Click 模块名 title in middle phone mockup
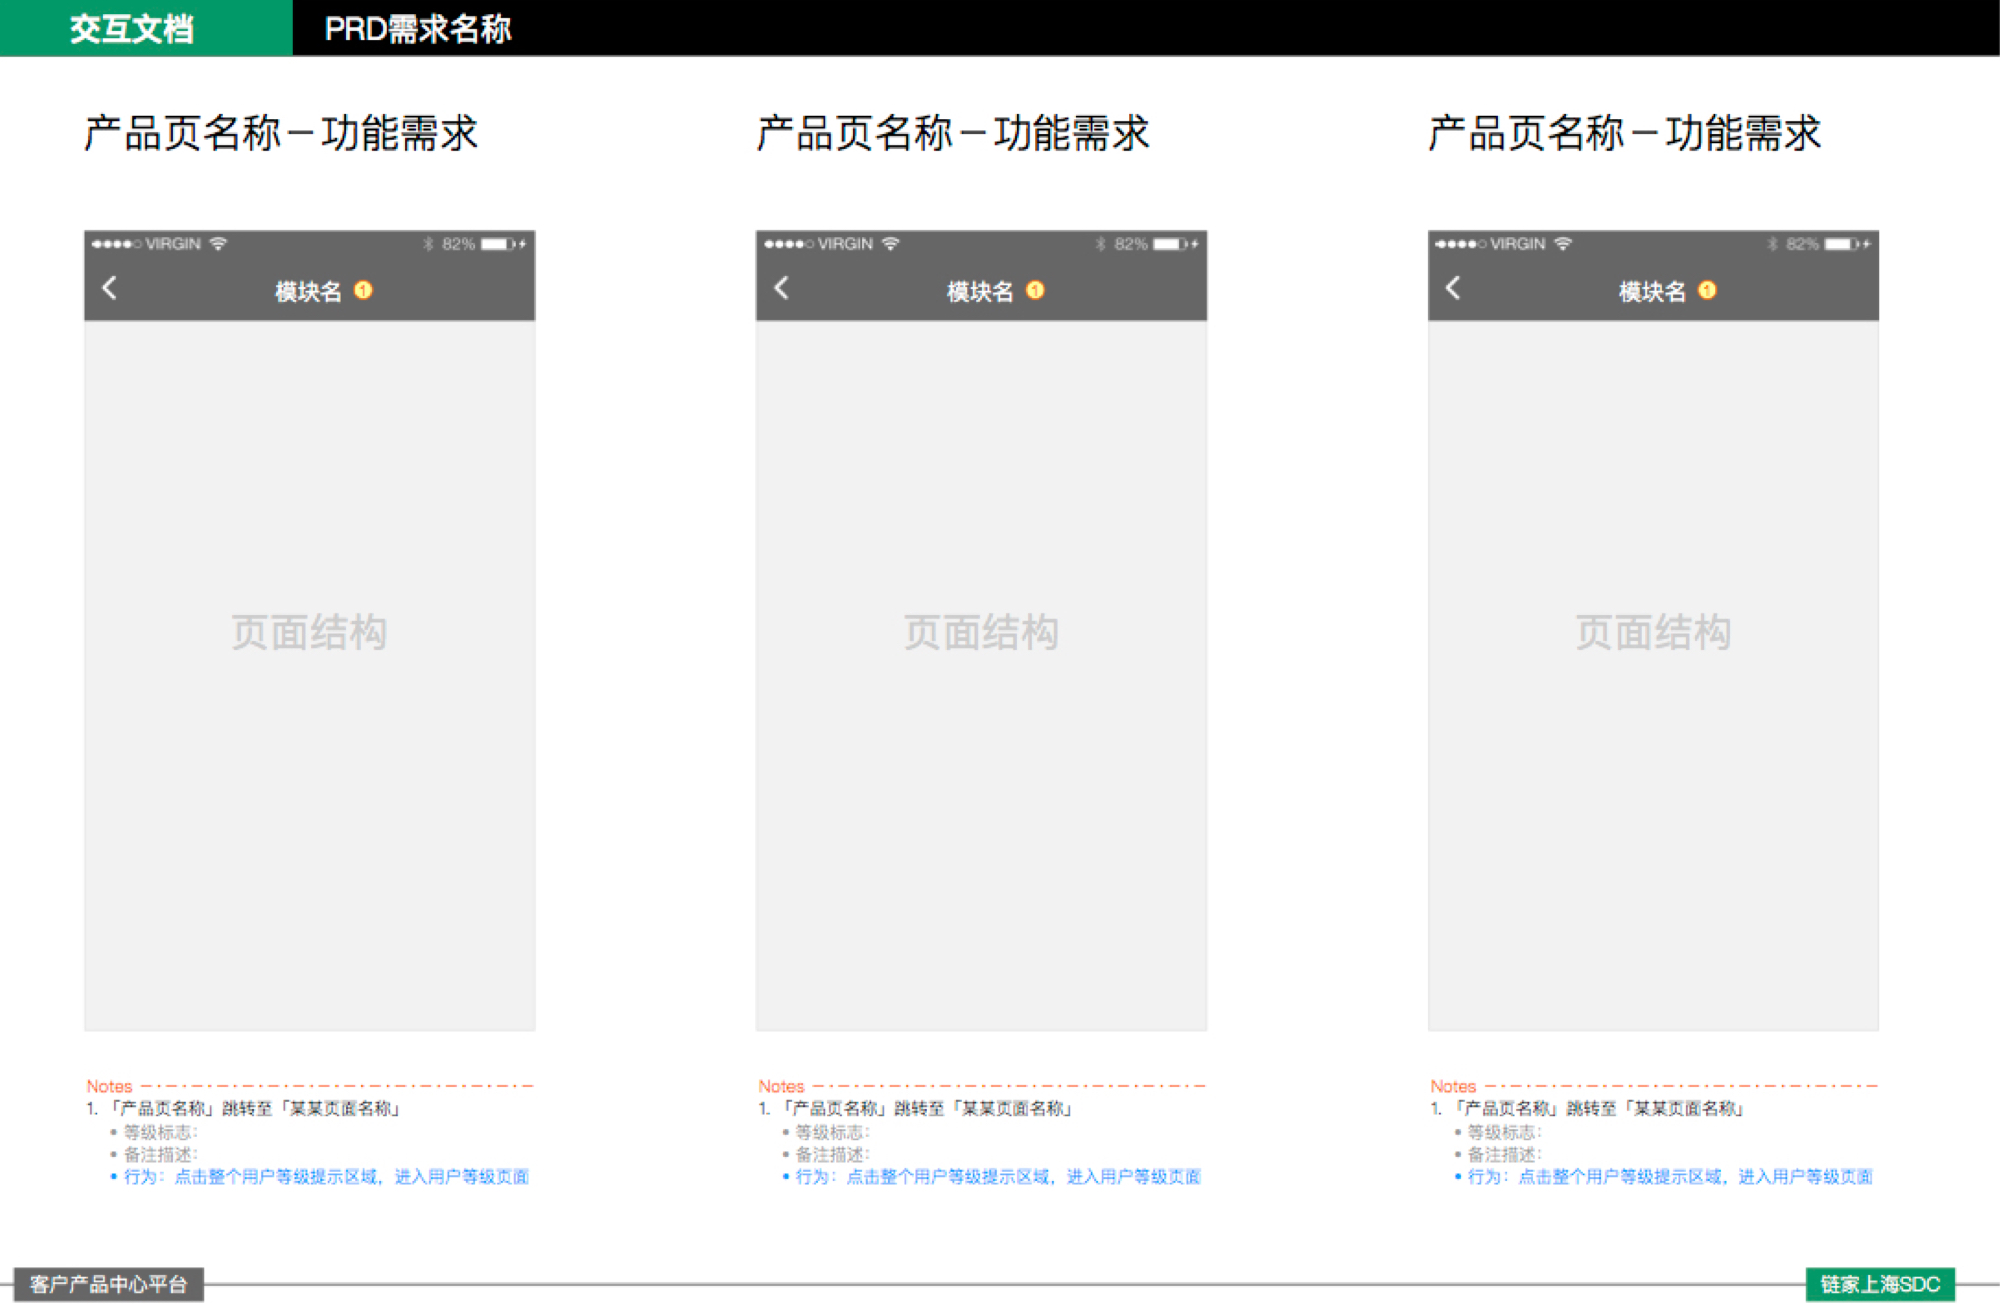The image size is (2000, 1312). pyautogui.click(x=979, y=291)
